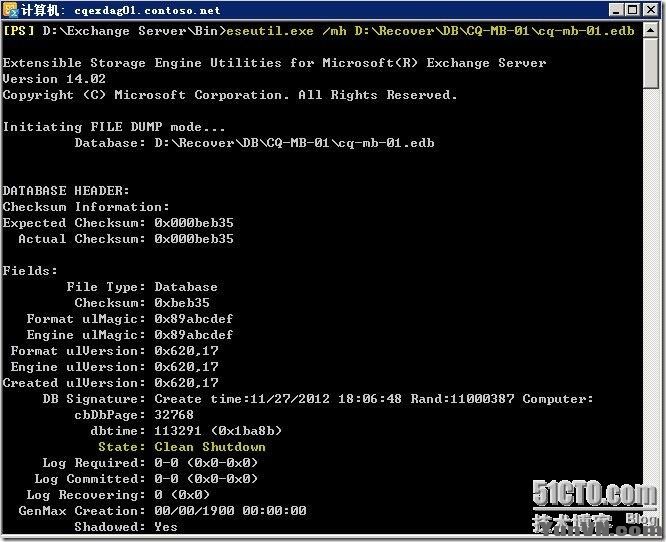The width and height of the screenshot is (666, 542).
Task: Click cbDbPage value 32768
Action: click(x=174, y=415)
